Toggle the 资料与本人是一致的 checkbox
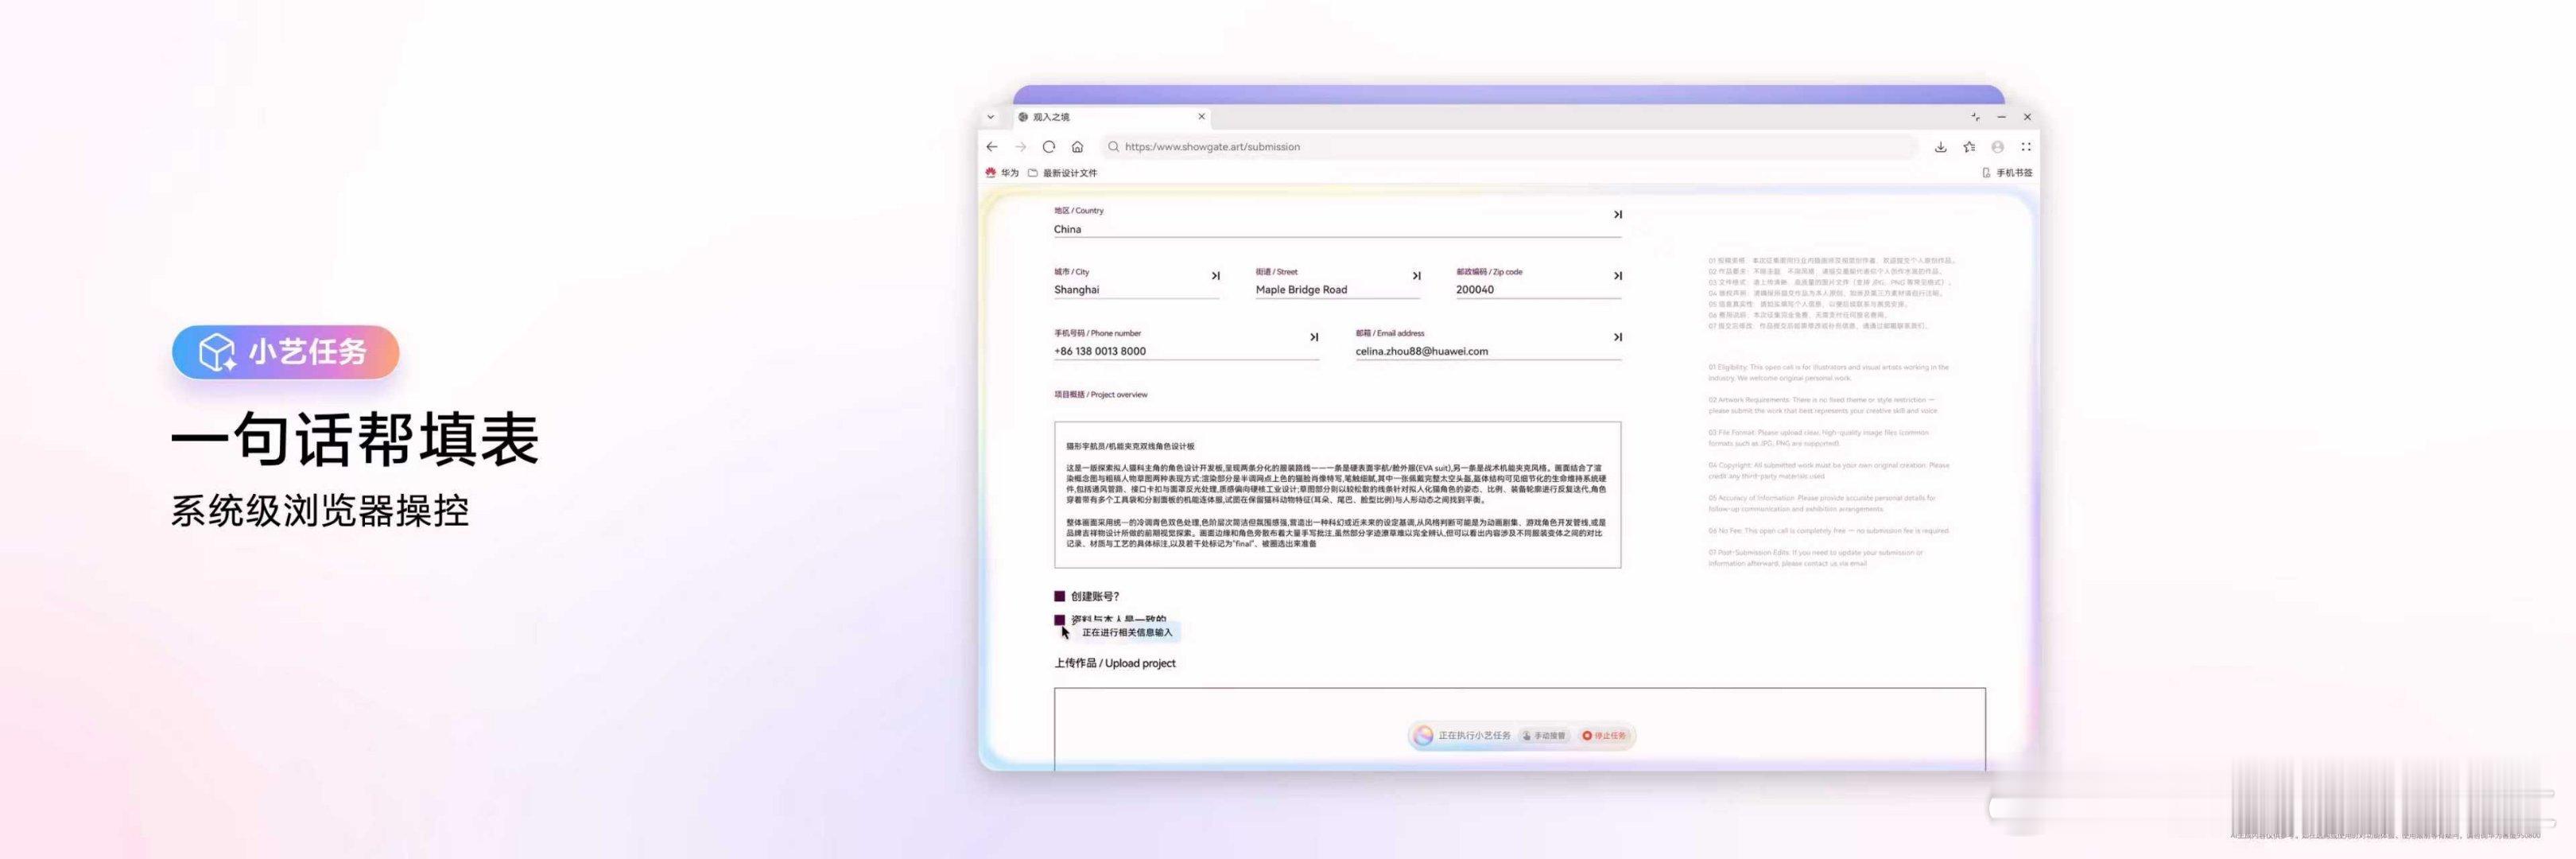 tap(1060, 620)
